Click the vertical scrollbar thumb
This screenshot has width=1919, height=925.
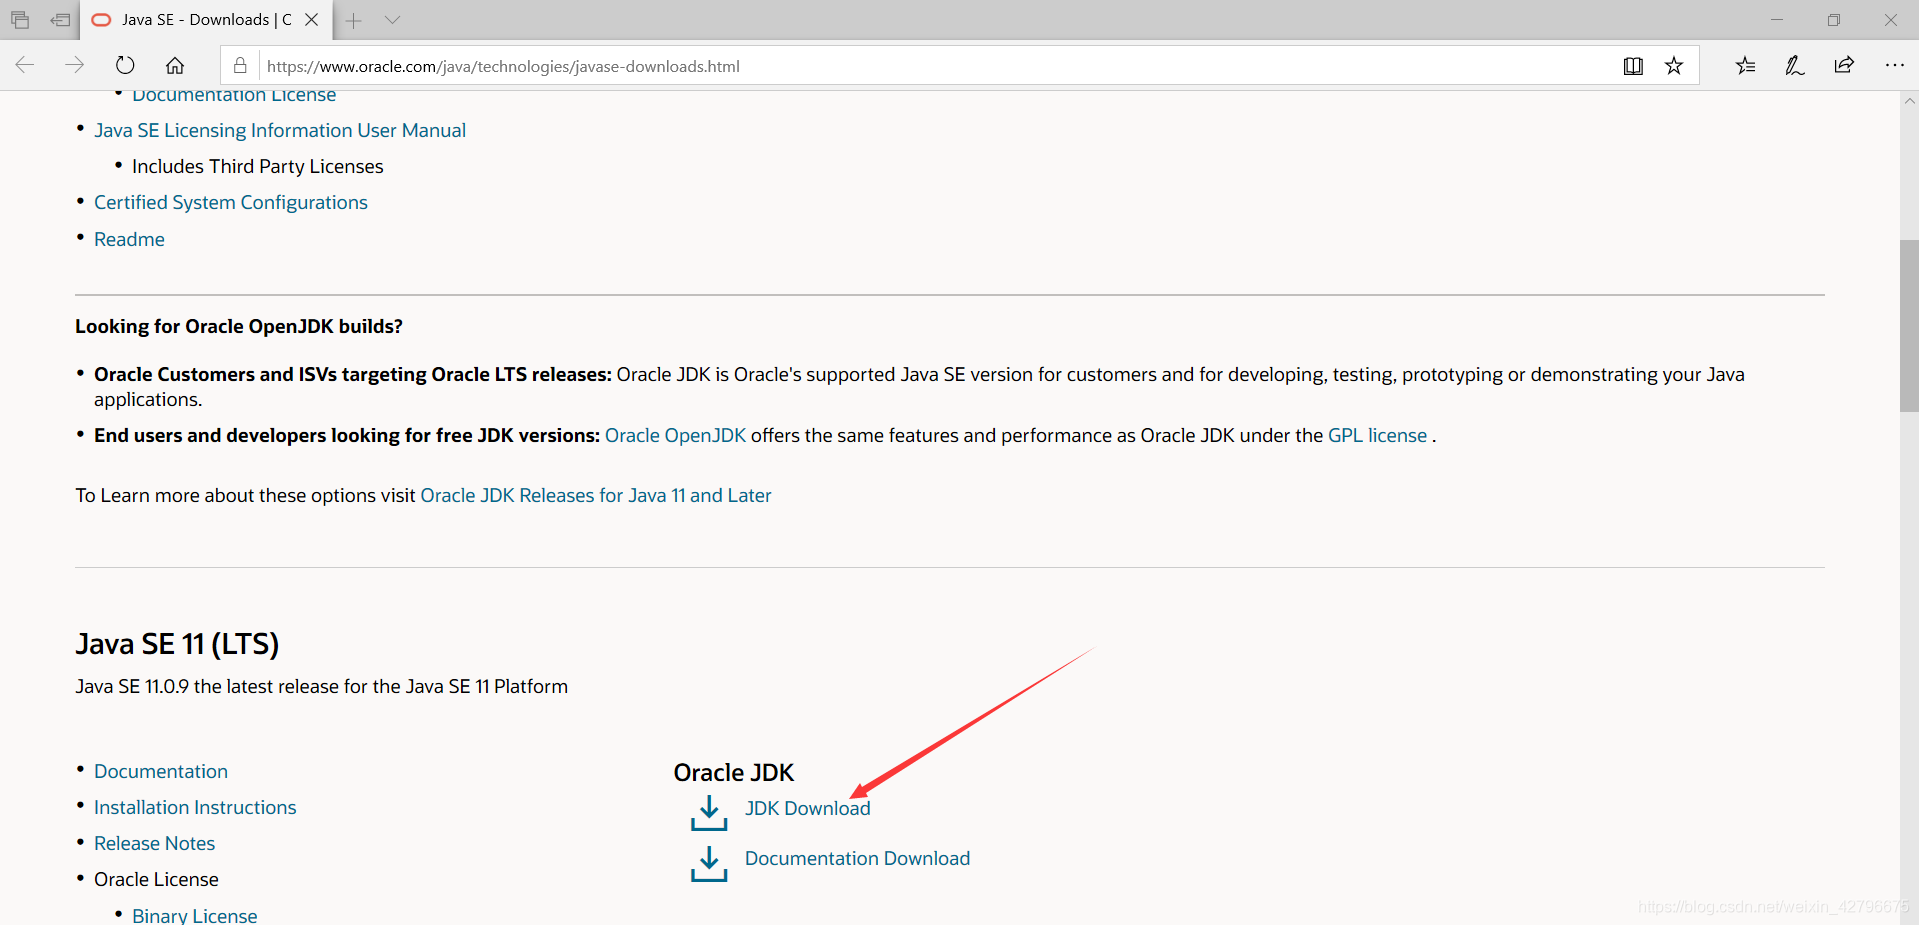[1909, 326]
